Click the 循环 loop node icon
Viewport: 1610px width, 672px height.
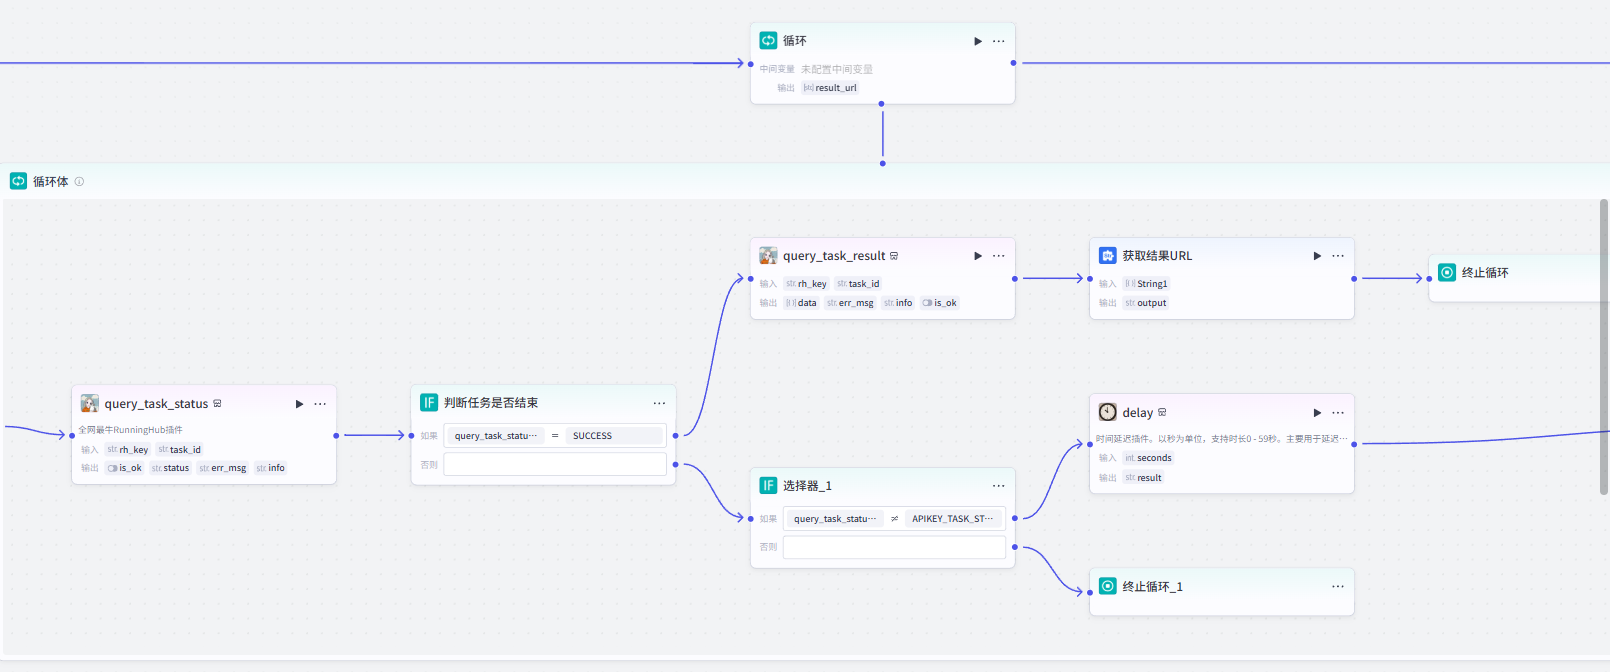coord(768,41)
